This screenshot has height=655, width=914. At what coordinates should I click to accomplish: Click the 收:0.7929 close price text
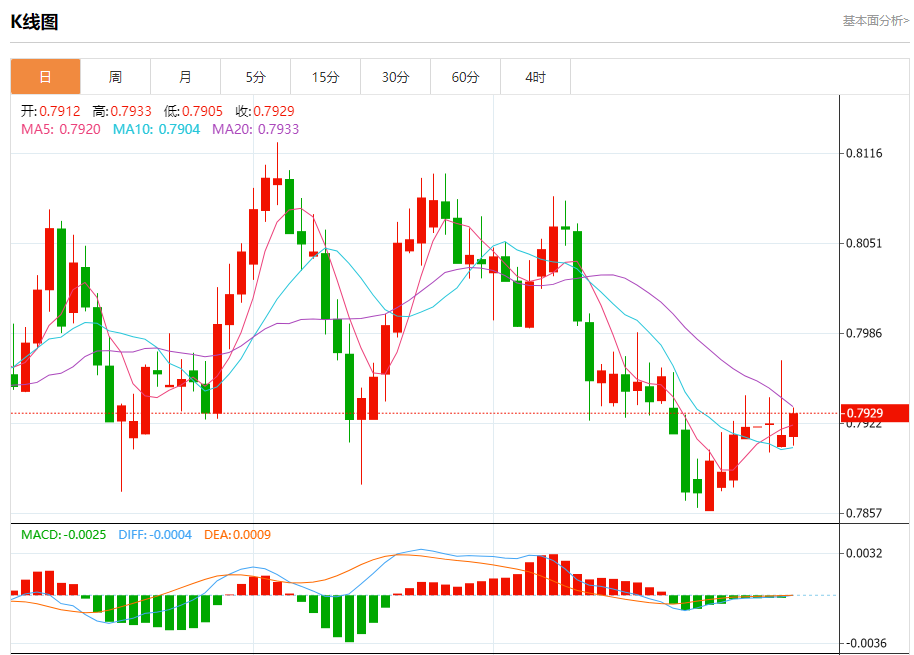click(265, 111)
